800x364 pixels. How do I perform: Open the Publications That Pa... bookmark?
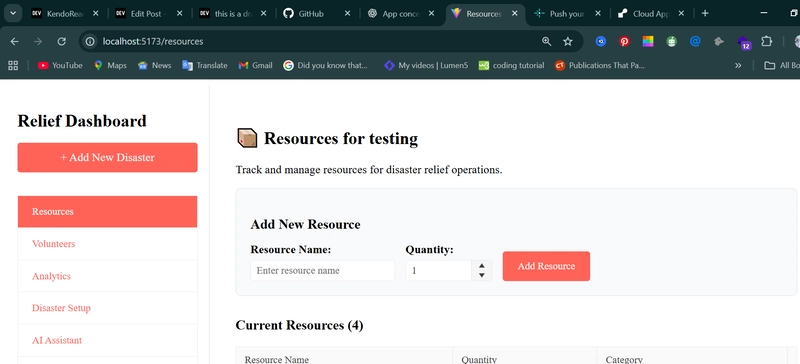(600, 65)
